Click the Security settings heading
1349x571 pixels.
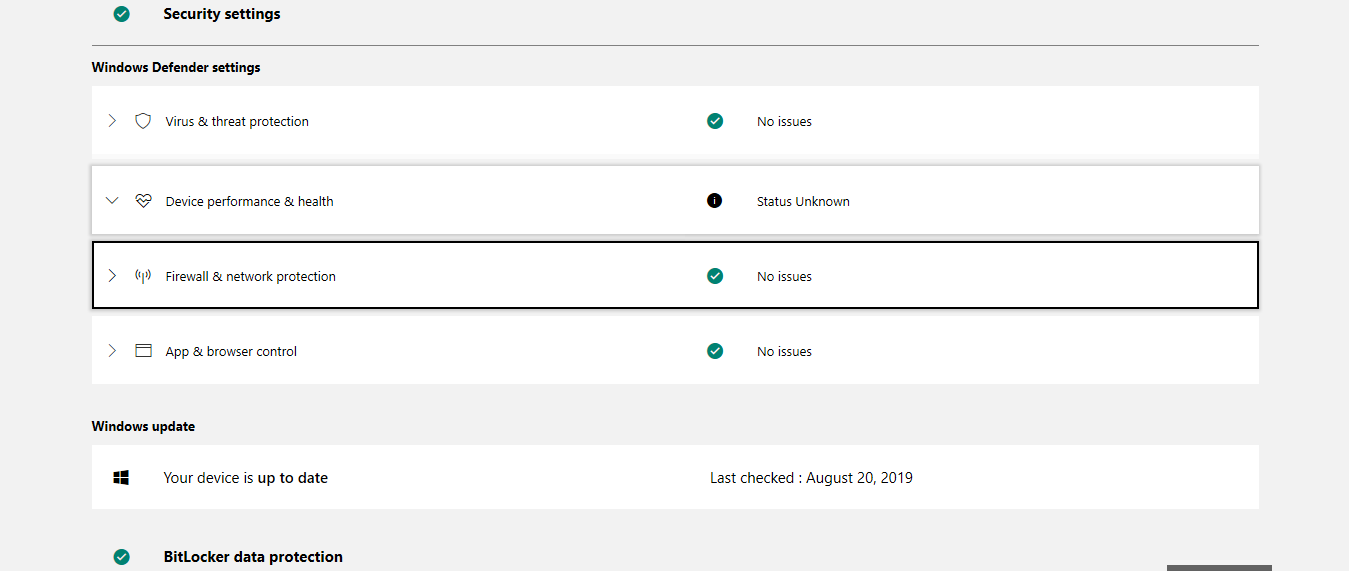[x=222, y=14]
